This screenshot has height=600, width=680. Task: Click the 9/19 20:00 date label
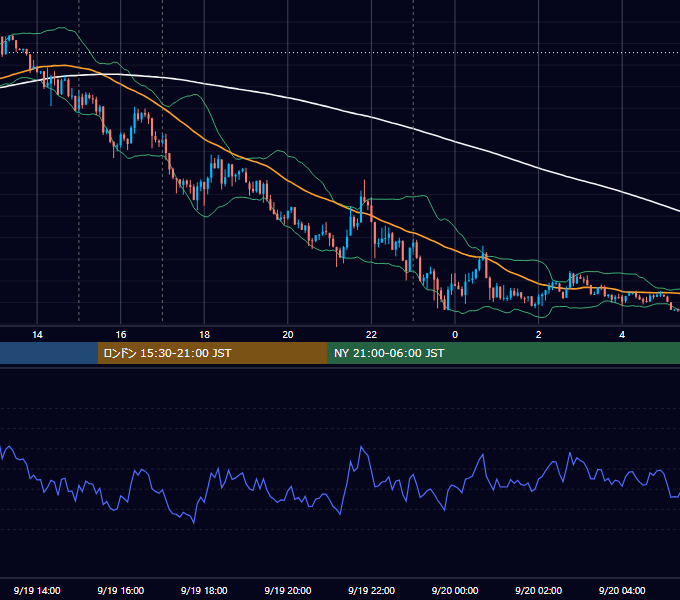[288, 590]
